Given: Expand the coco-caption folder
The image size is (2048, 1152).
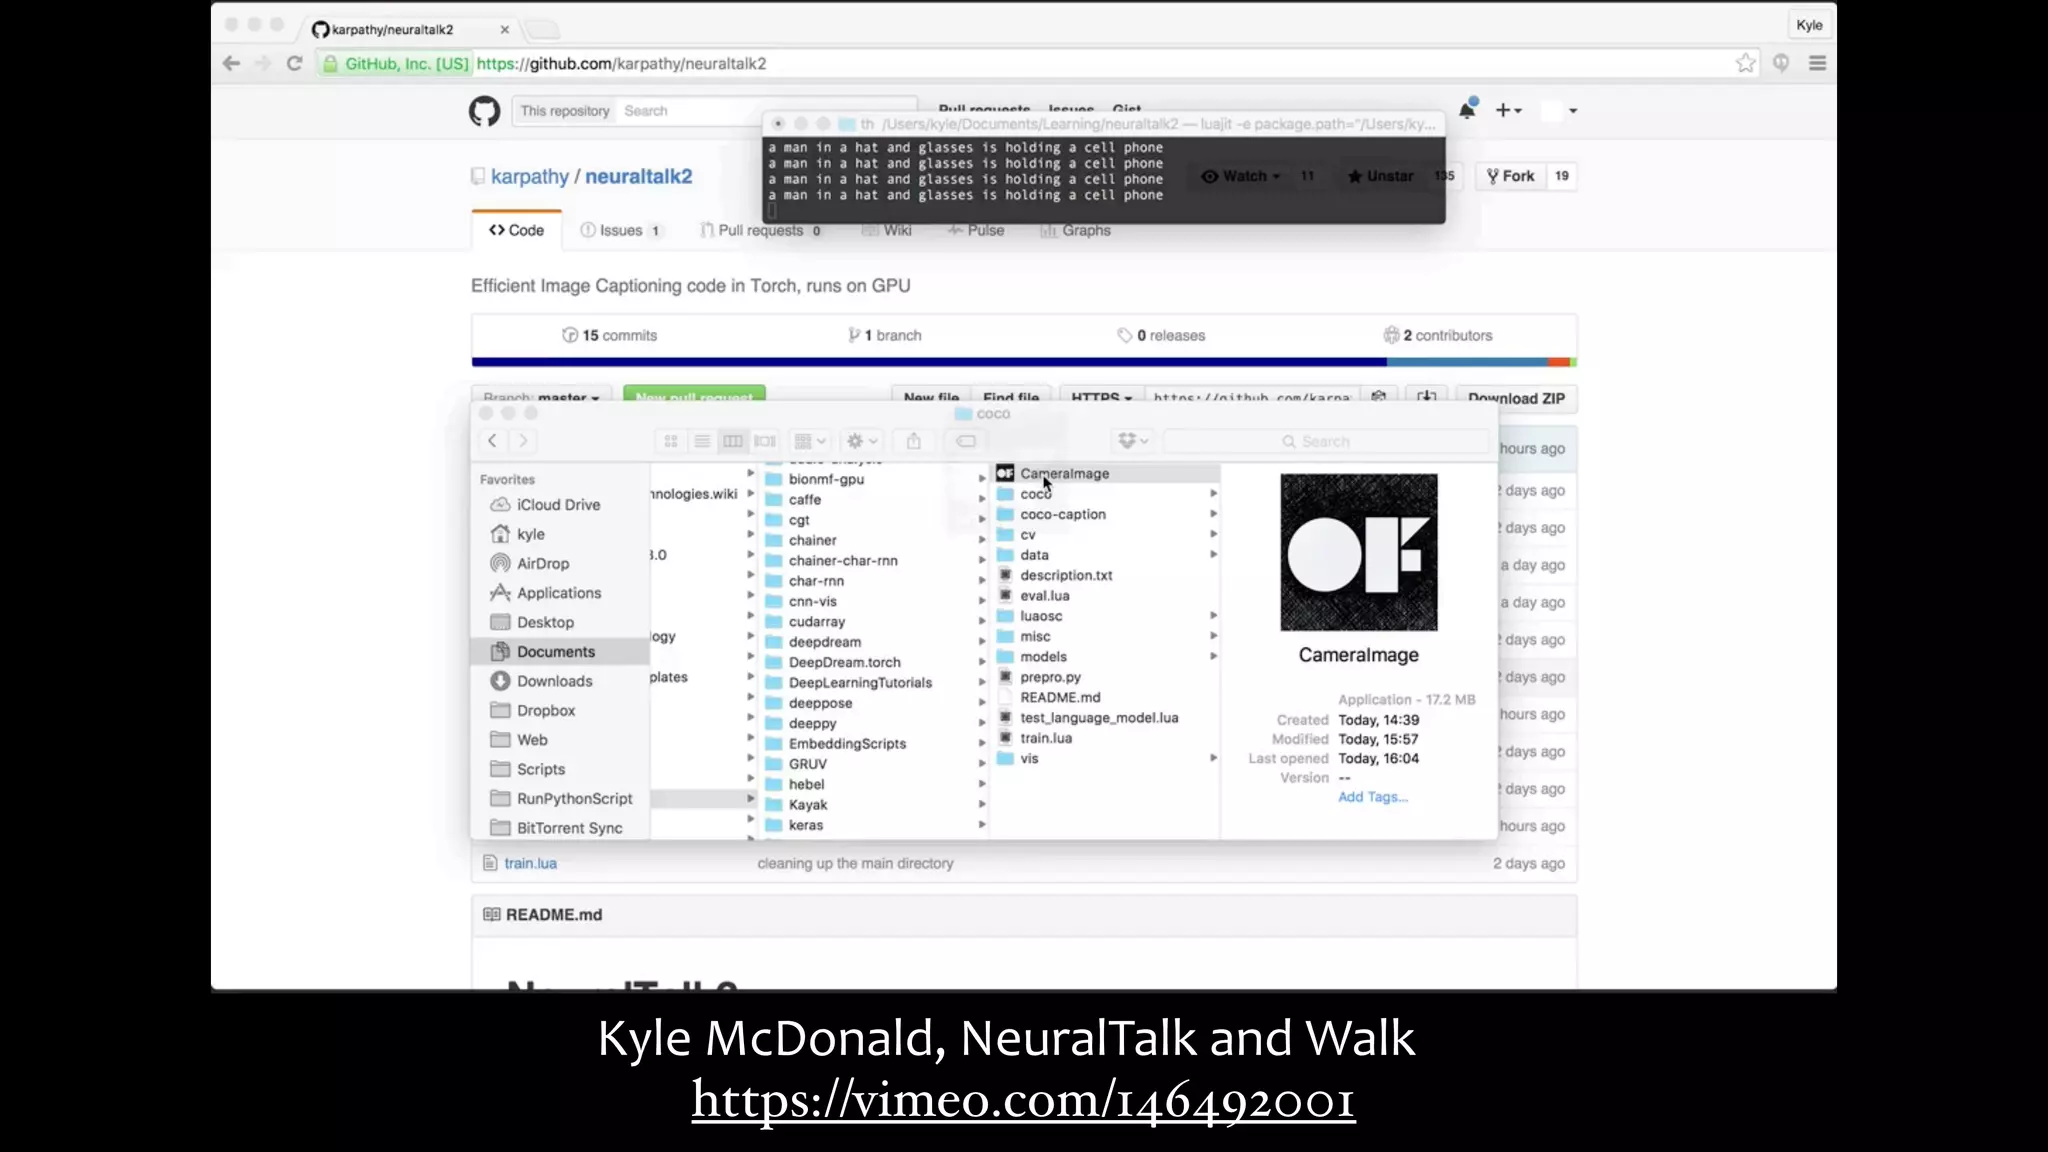Looking at the screenshot, I should pos(1213,514).
